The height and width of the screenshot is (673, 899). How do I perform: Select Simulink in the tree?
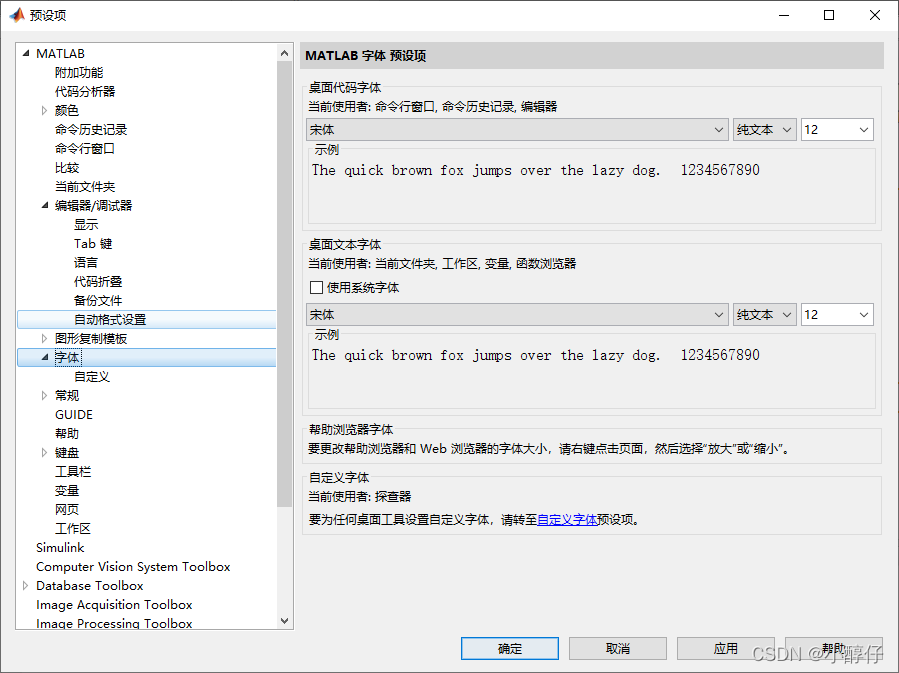(x=60, y=547)
